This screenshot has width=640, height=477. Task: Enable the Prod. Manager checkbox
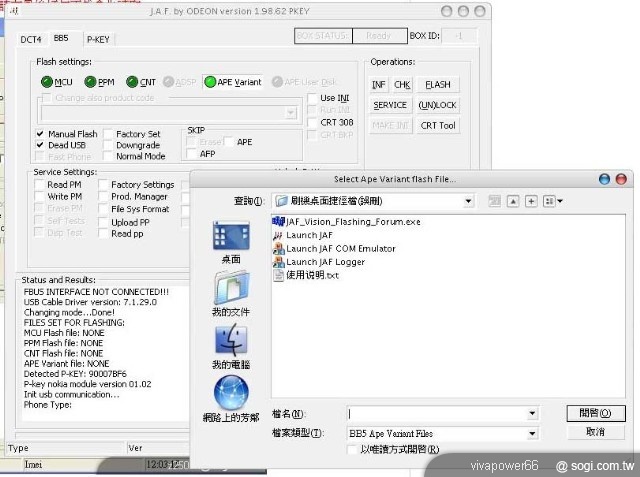tap(103, 196)
